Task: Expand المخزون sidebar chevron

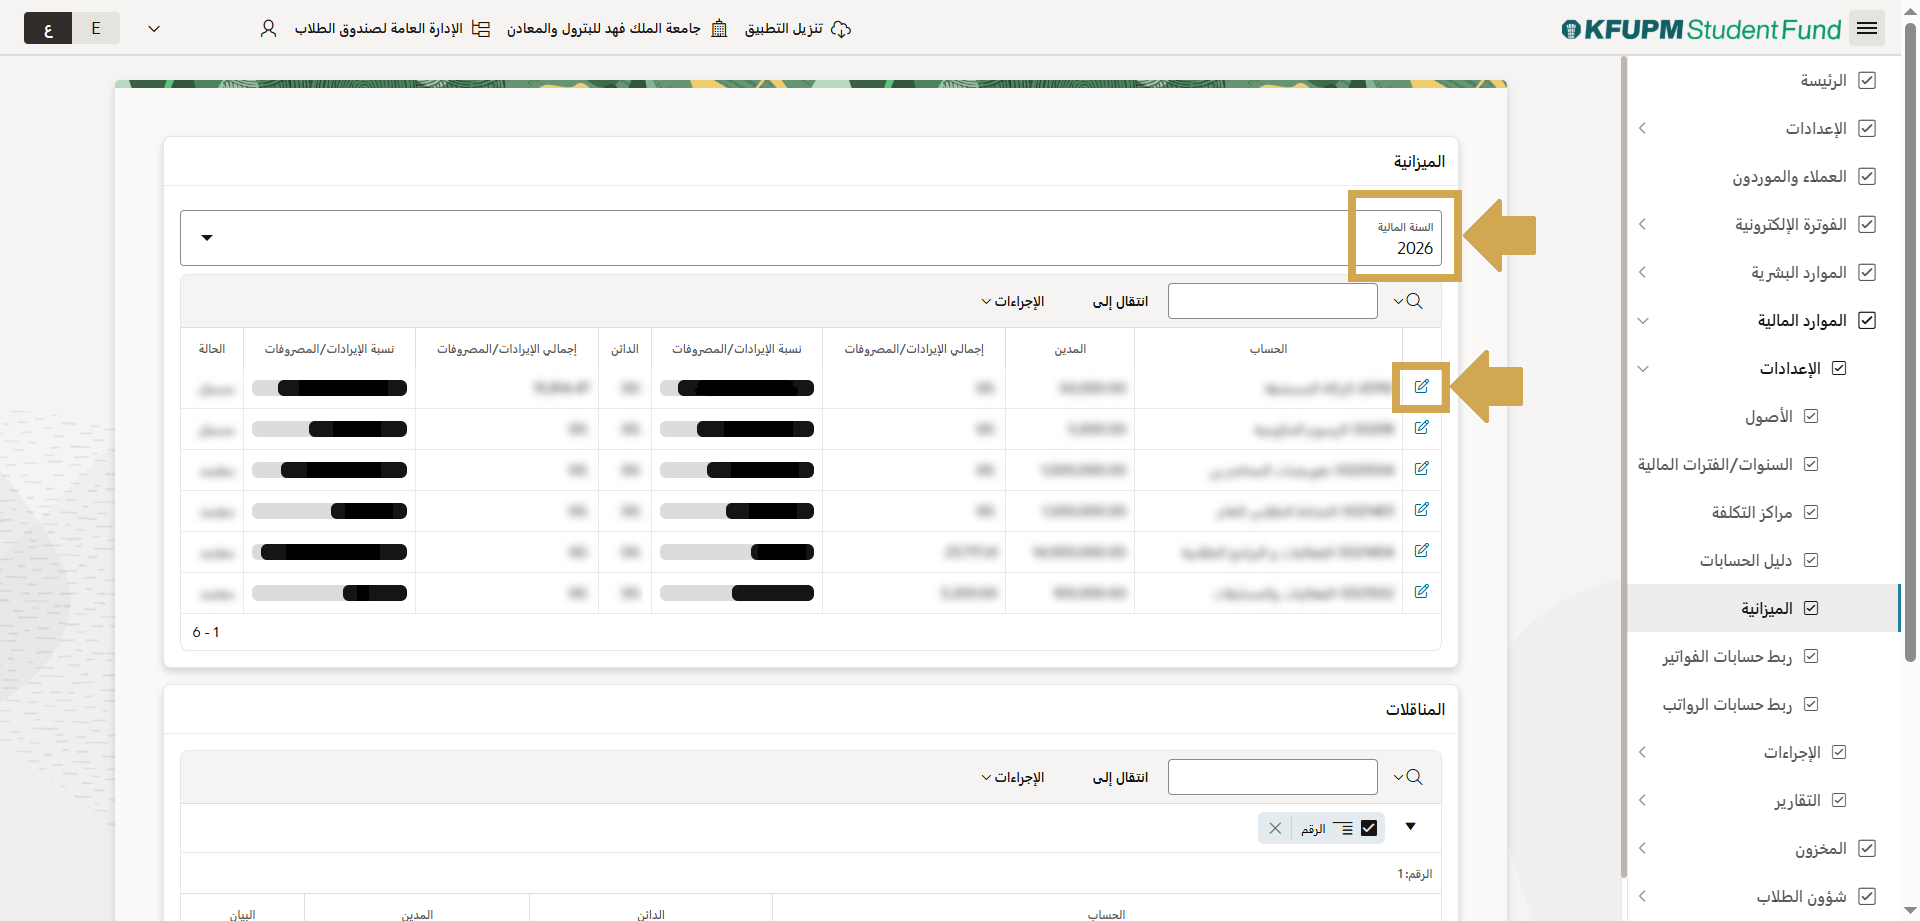Action: coord(1642,848)
